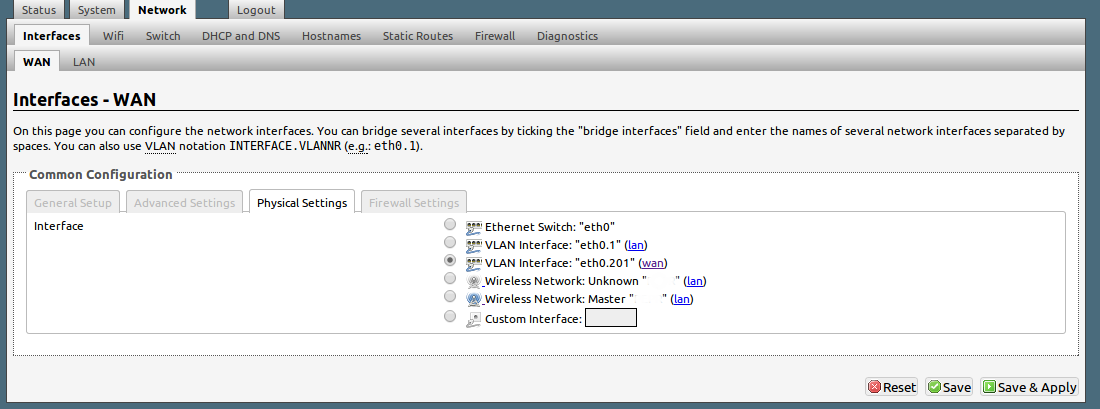Open the General Setup tab
Viewport: 1100px width, 409px height.
[x=73, y=202]
